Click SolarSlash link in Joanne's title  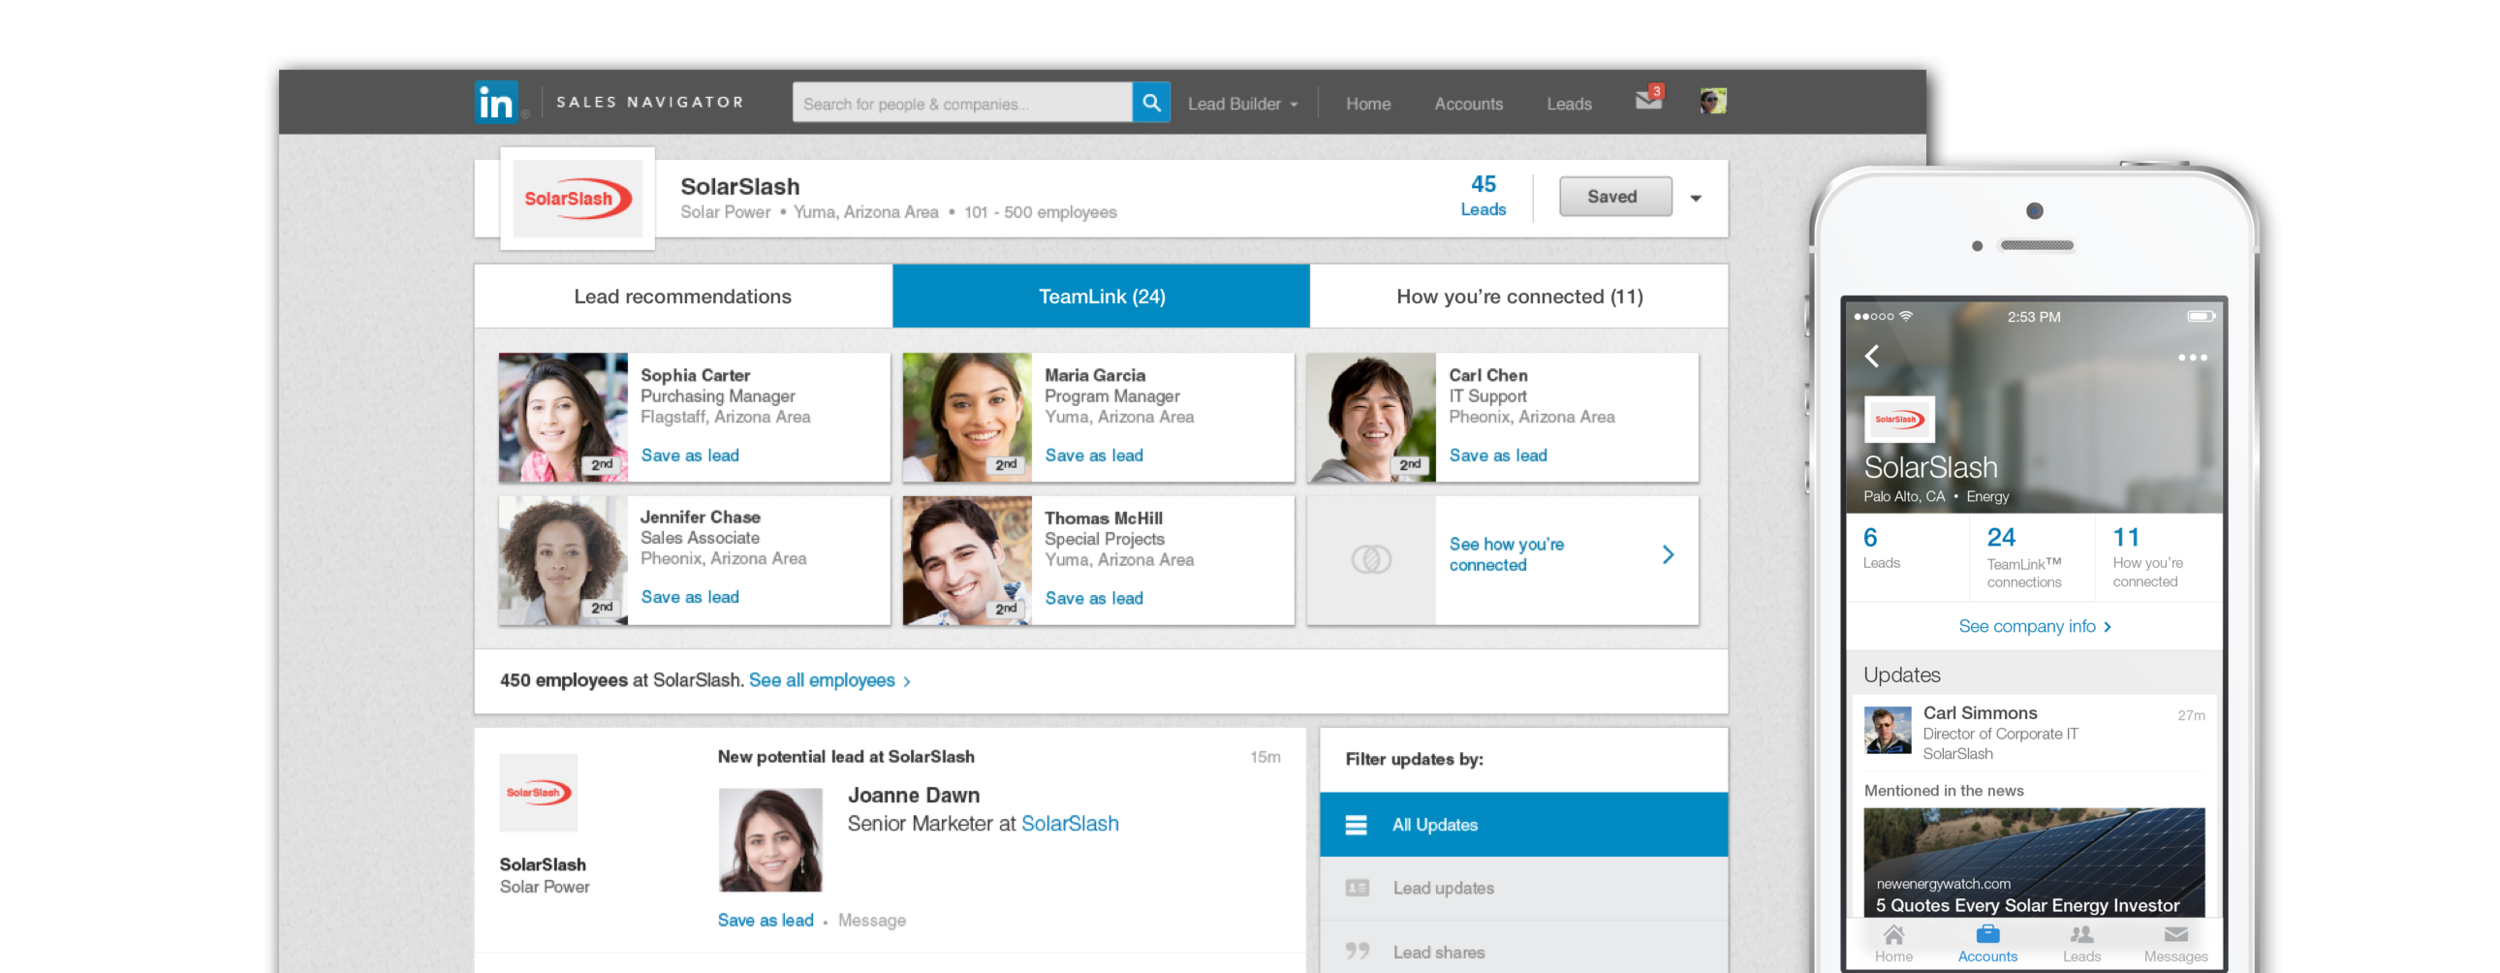(1070, 823)
